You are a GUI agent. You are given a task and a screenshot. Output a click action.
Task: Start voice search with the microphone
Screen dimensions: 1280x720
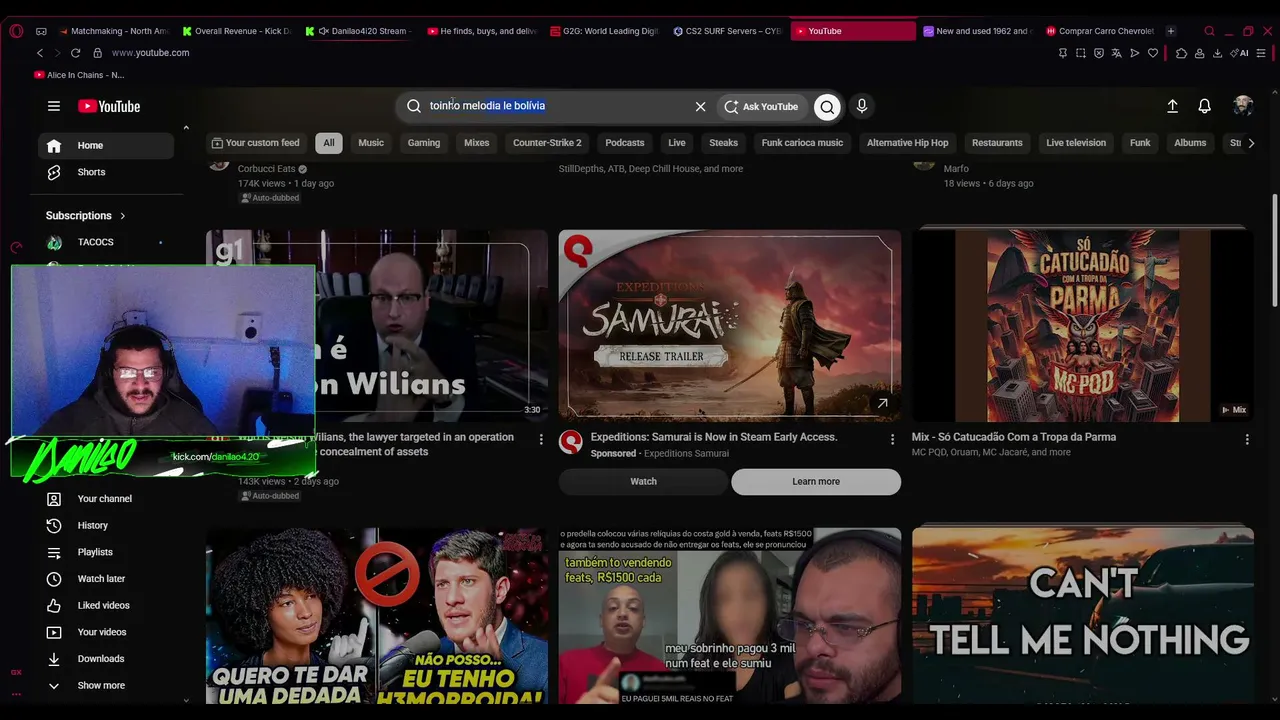862,106
